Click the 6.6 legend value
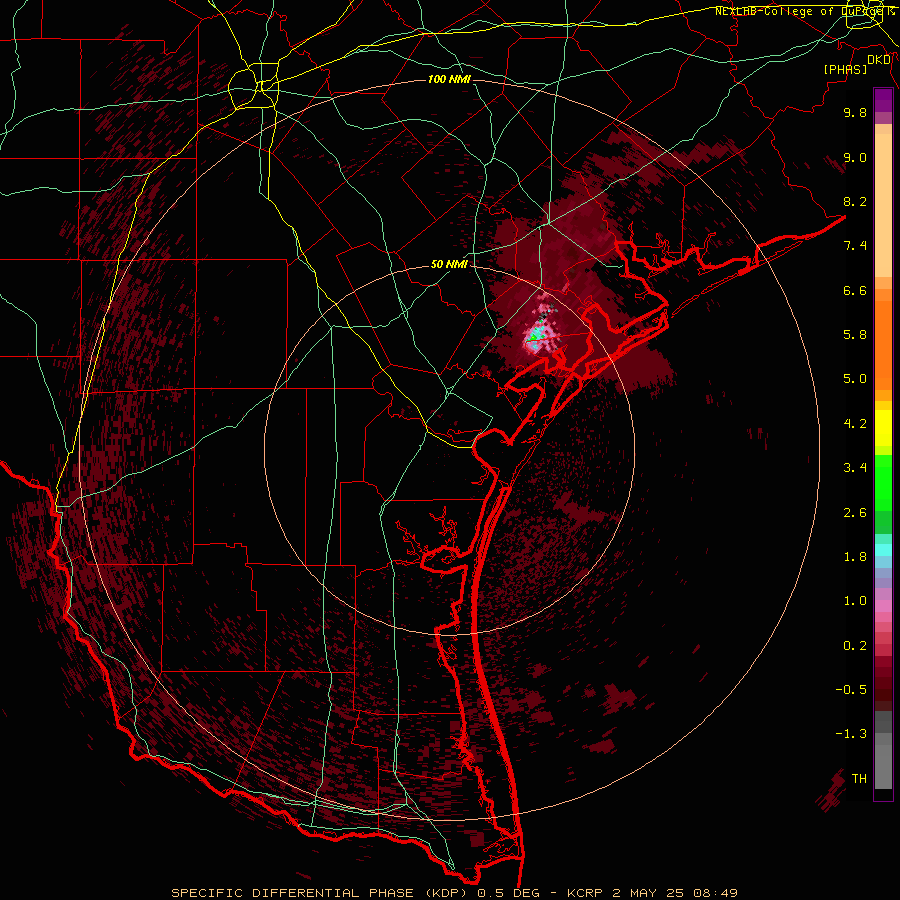The width and height of the screenshot is (900, 900). click(855, 290)
